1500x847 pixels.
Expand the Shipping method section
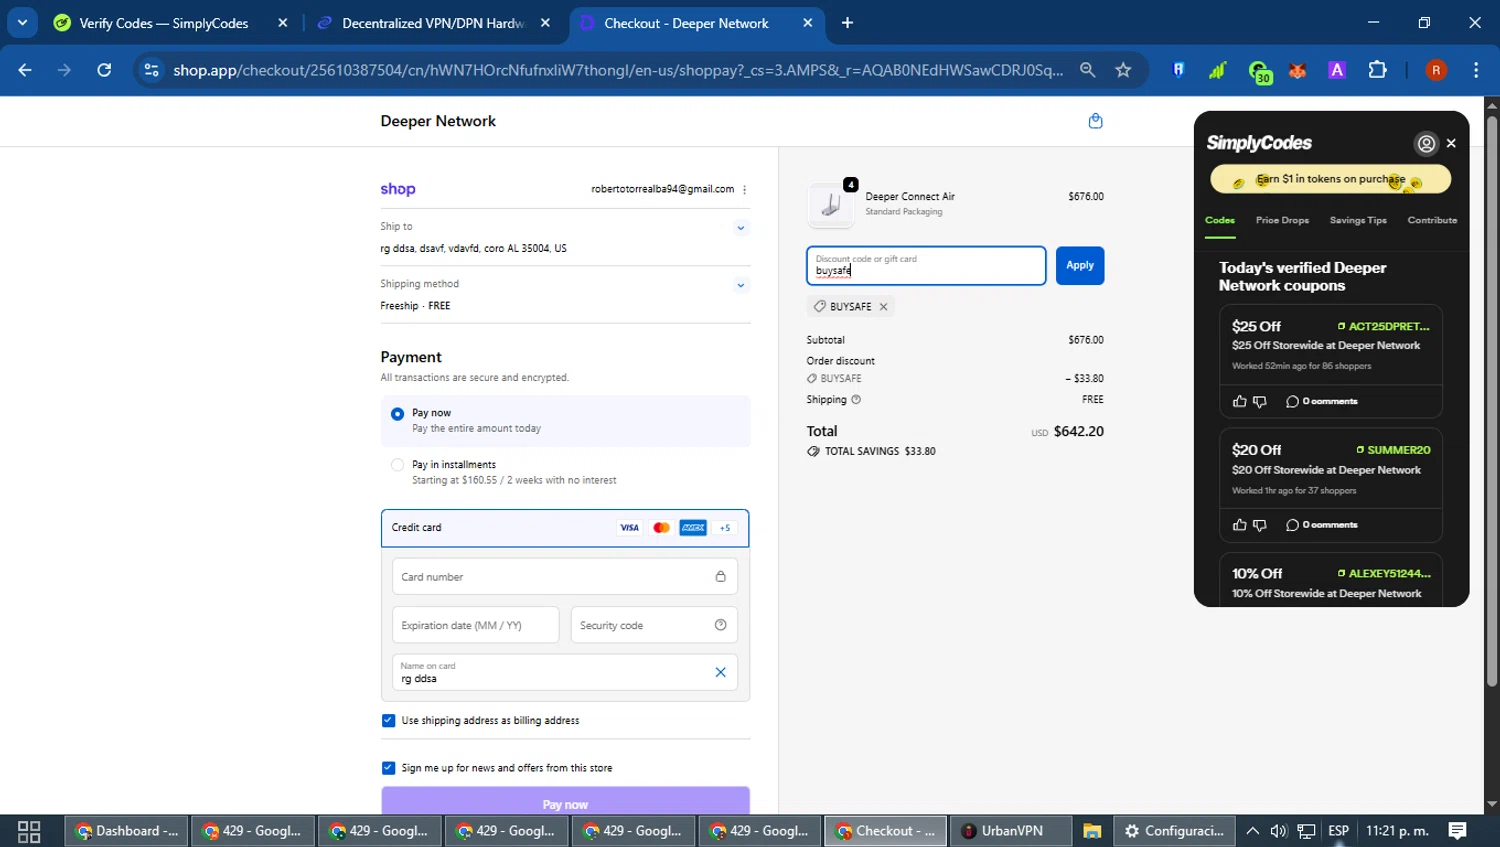741,285
